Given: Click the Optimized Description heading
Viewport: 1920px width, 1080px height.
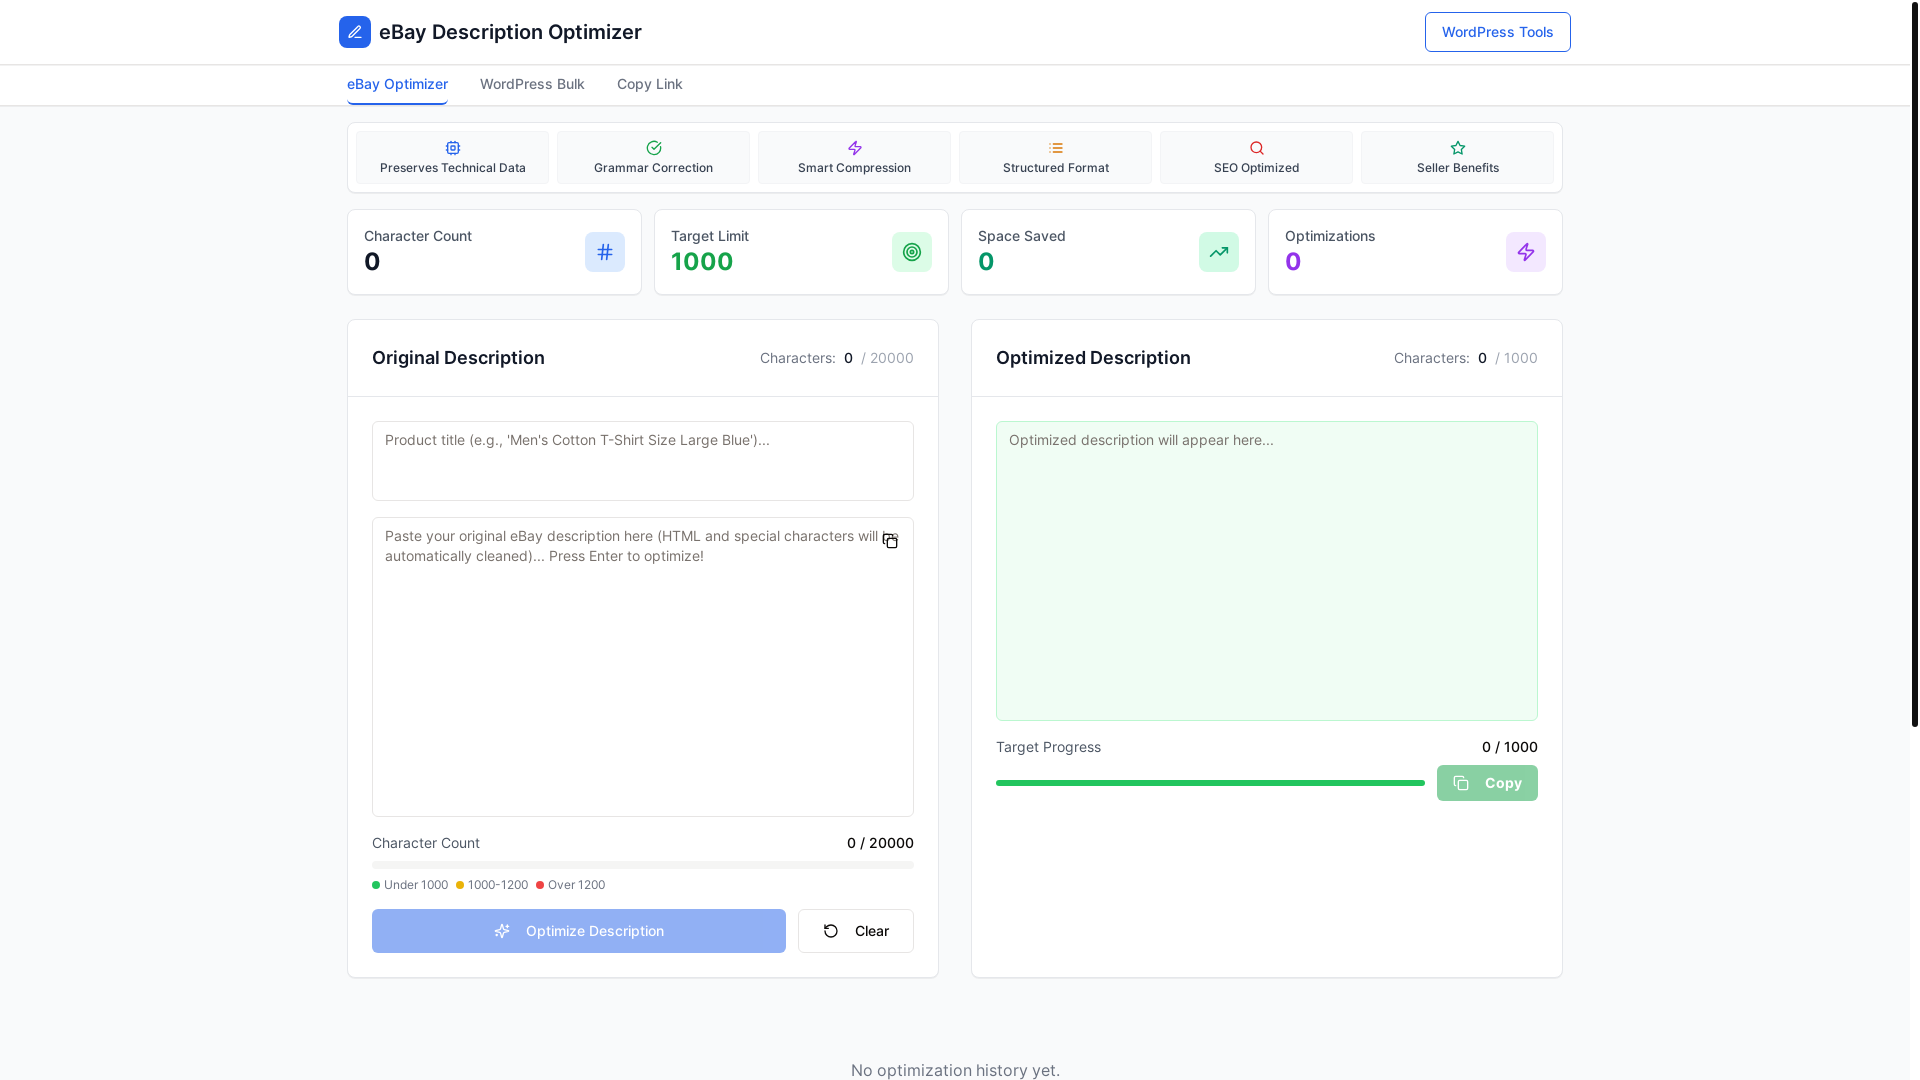Looking at the screenshot, I should (1093, 358).
